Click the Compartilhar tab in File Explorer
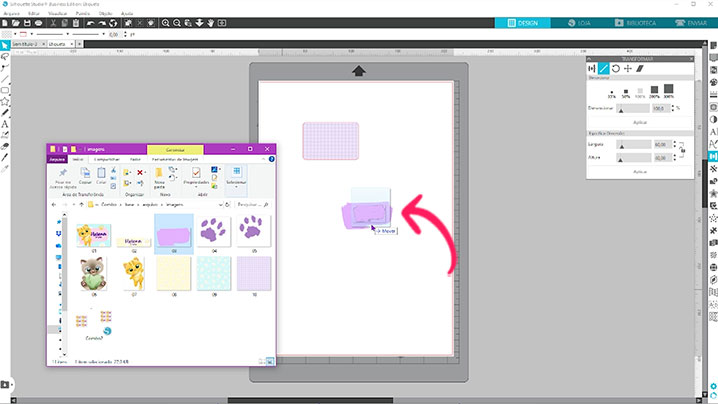The width and height of the screenshot is (718, 404). [x=106, y=158]
